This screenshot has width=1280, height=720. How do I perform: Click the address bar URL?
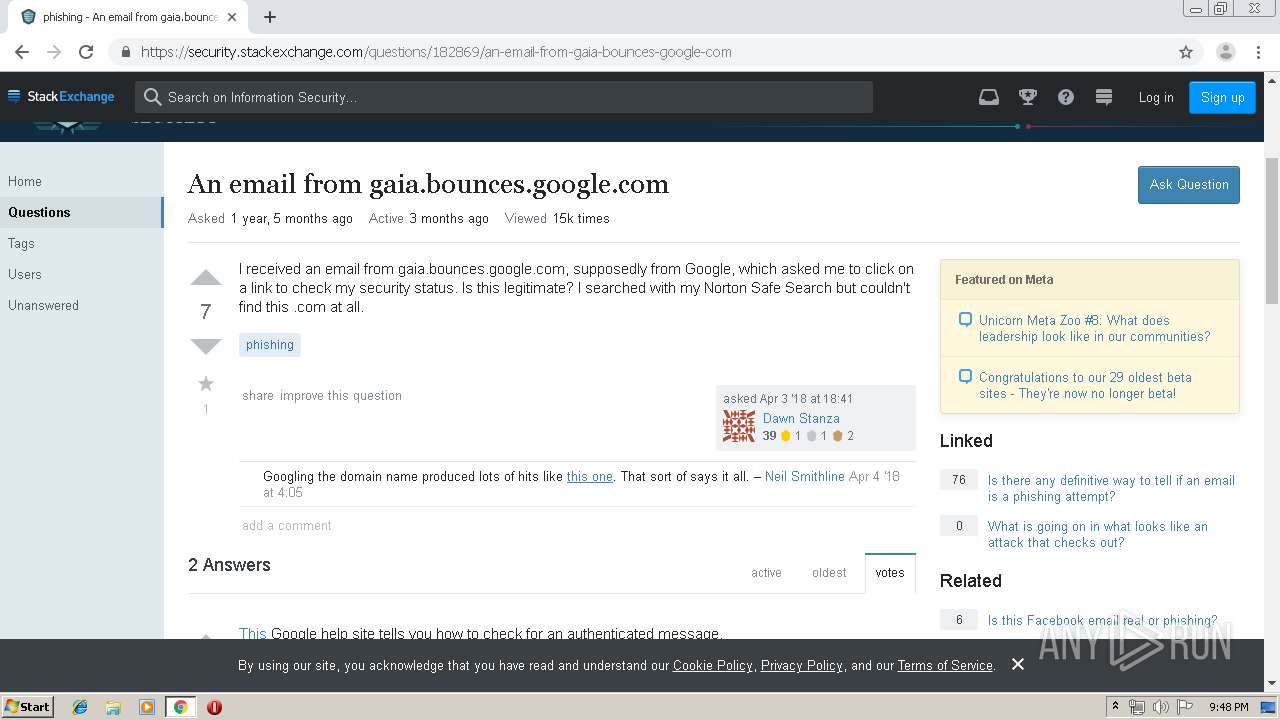pos(436,52)
